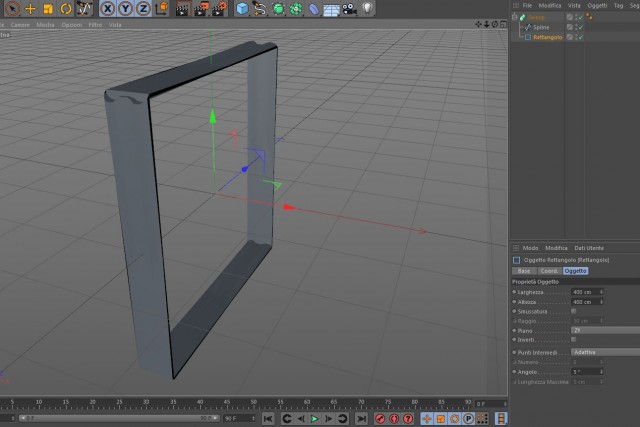The image size is (640, 427).
Task: Toggle Y axis lock
Action: (125, 9)
